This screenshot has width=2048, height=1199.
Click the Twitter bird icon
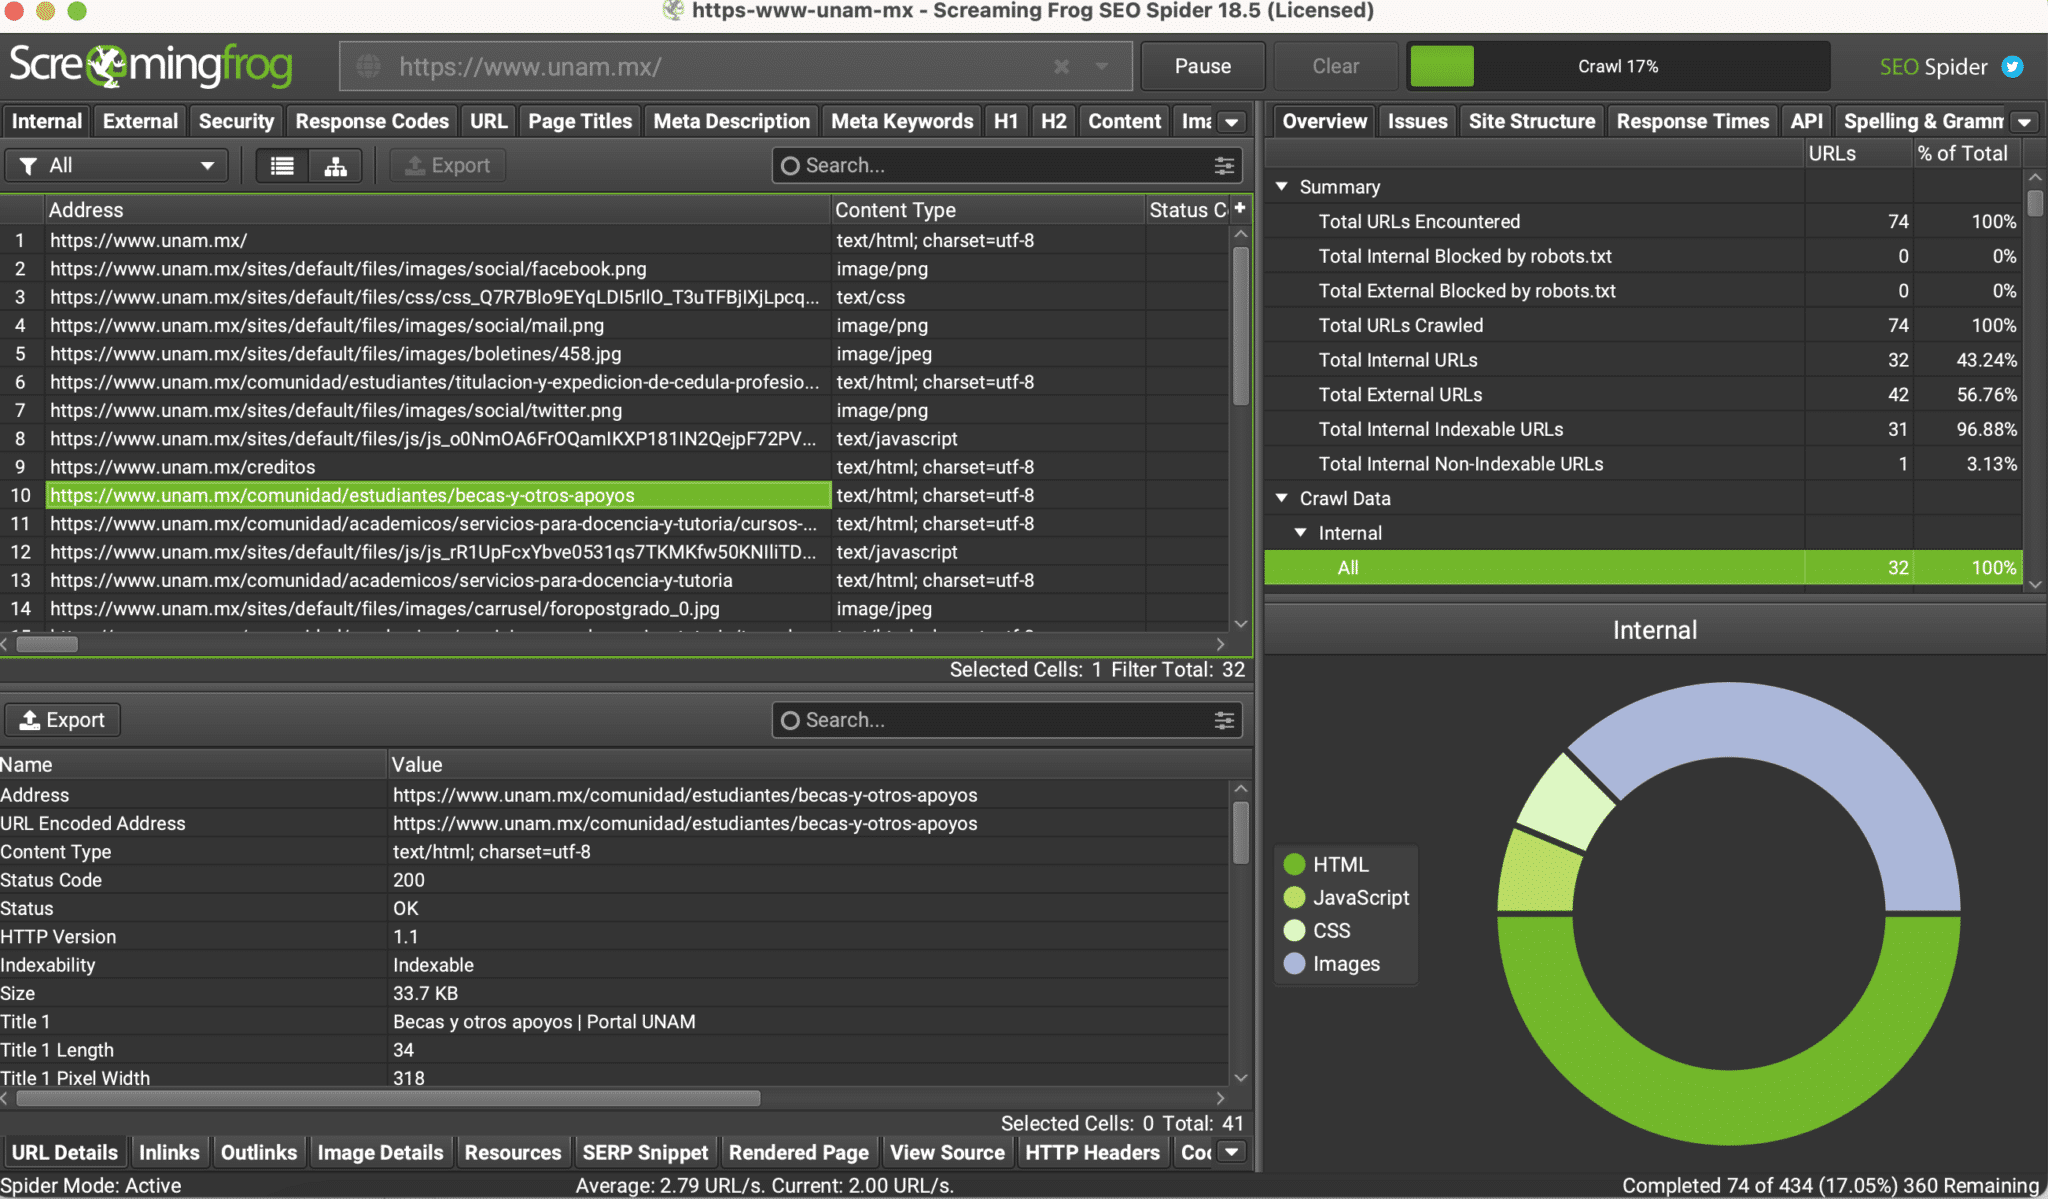(2012, 67)
